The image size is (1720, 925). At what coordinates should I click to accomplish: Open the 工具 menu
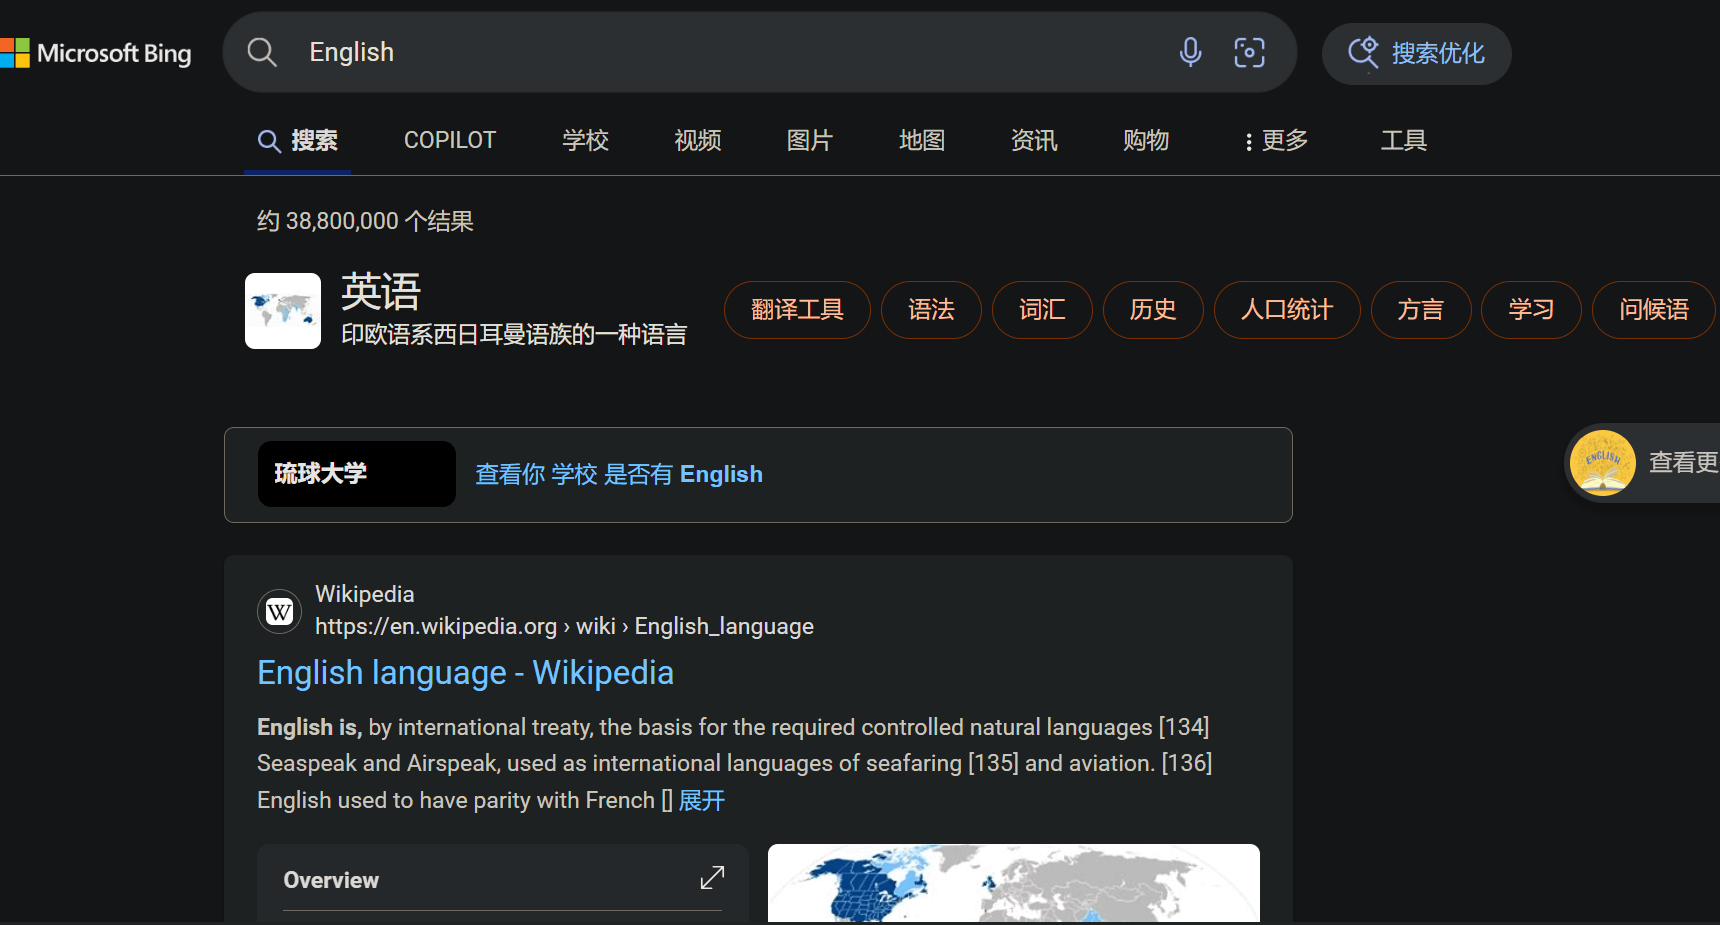[1404, 141]
